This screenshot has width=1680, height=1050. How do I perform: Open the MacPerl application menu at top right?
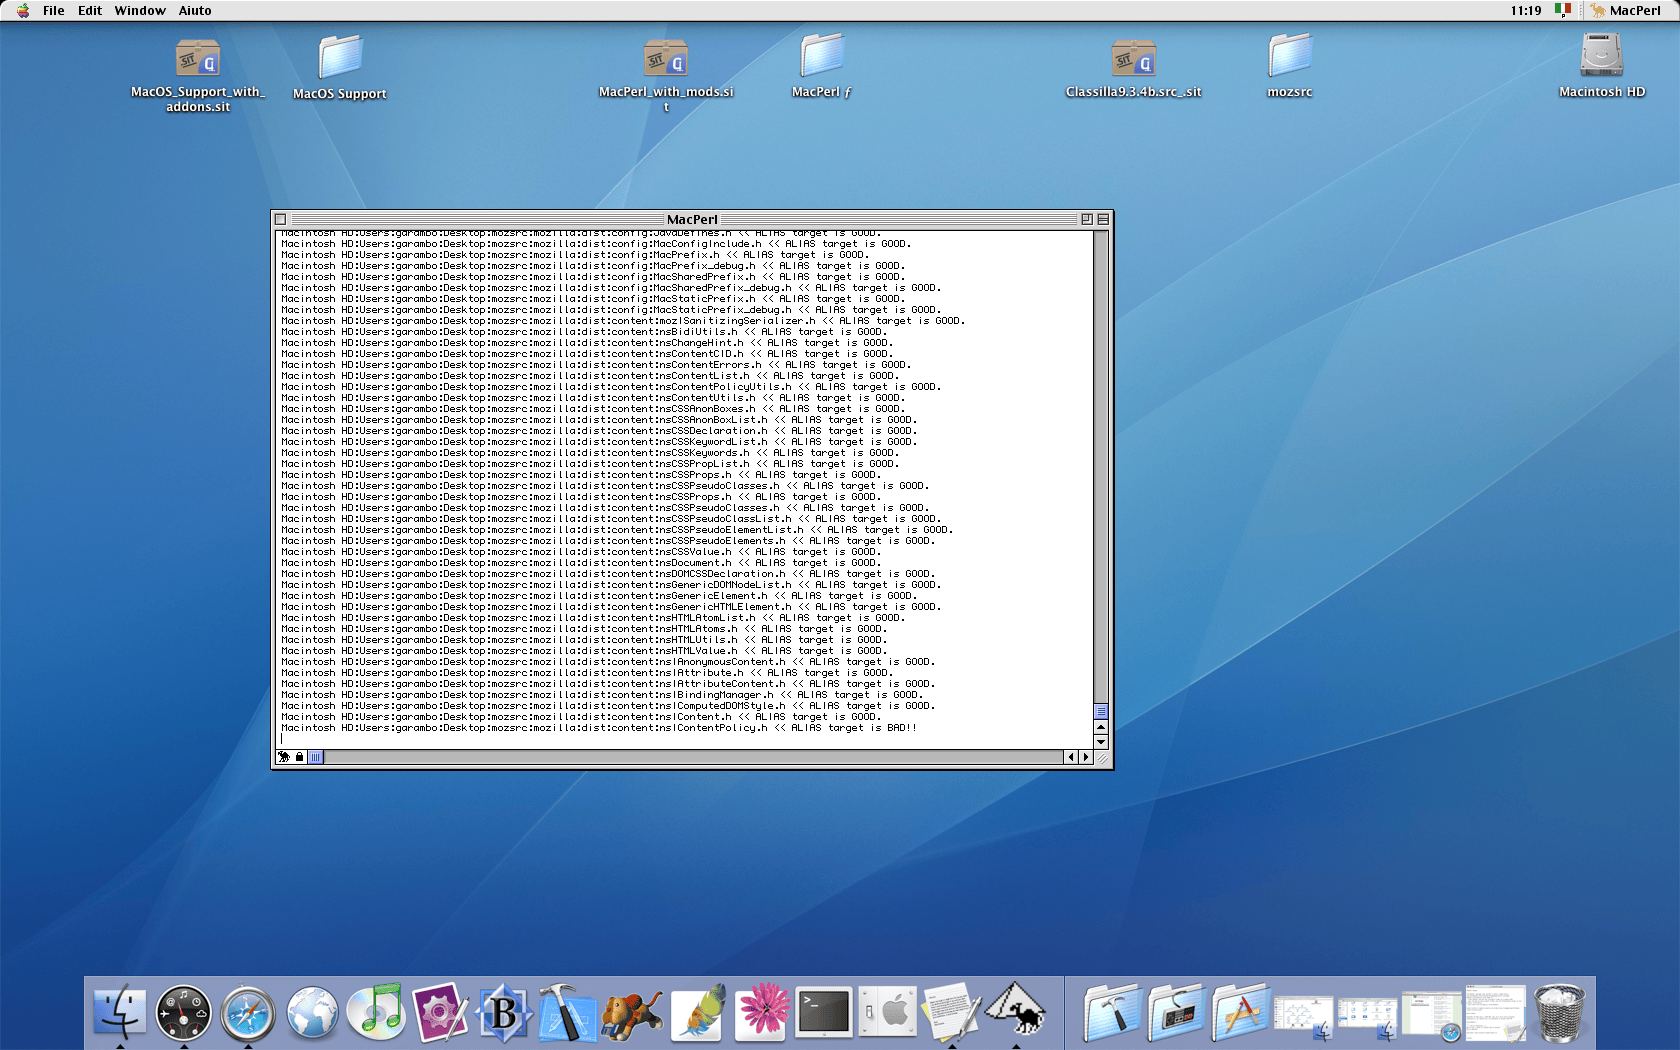tap(1626, 10)
